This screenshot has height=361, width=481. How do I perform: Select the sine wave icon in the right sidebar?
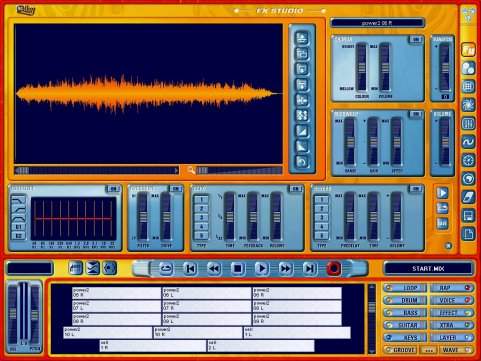[x=468, y=142]
